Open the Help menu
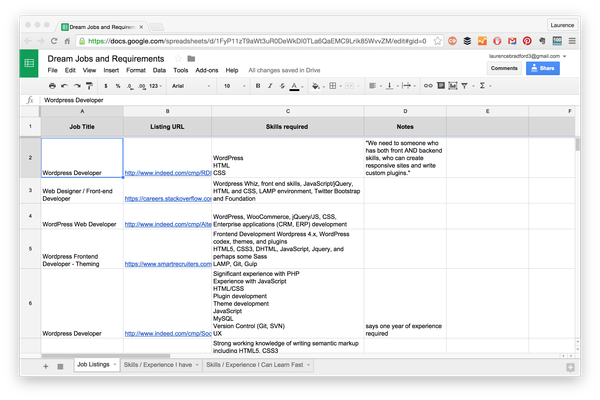Screen dimensions: 600x400 pyautogui.click(x=232, y=70)
